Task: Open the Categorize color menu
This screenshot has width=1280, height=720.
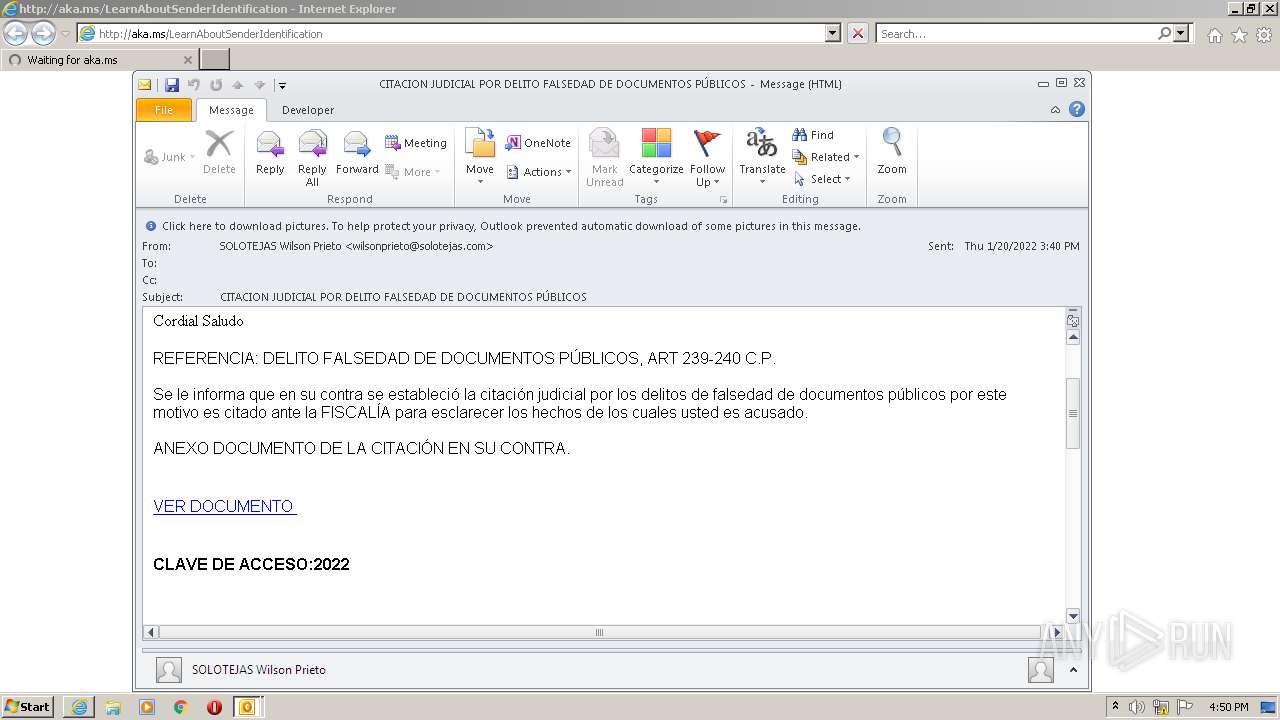Action: tap(656, 157)
